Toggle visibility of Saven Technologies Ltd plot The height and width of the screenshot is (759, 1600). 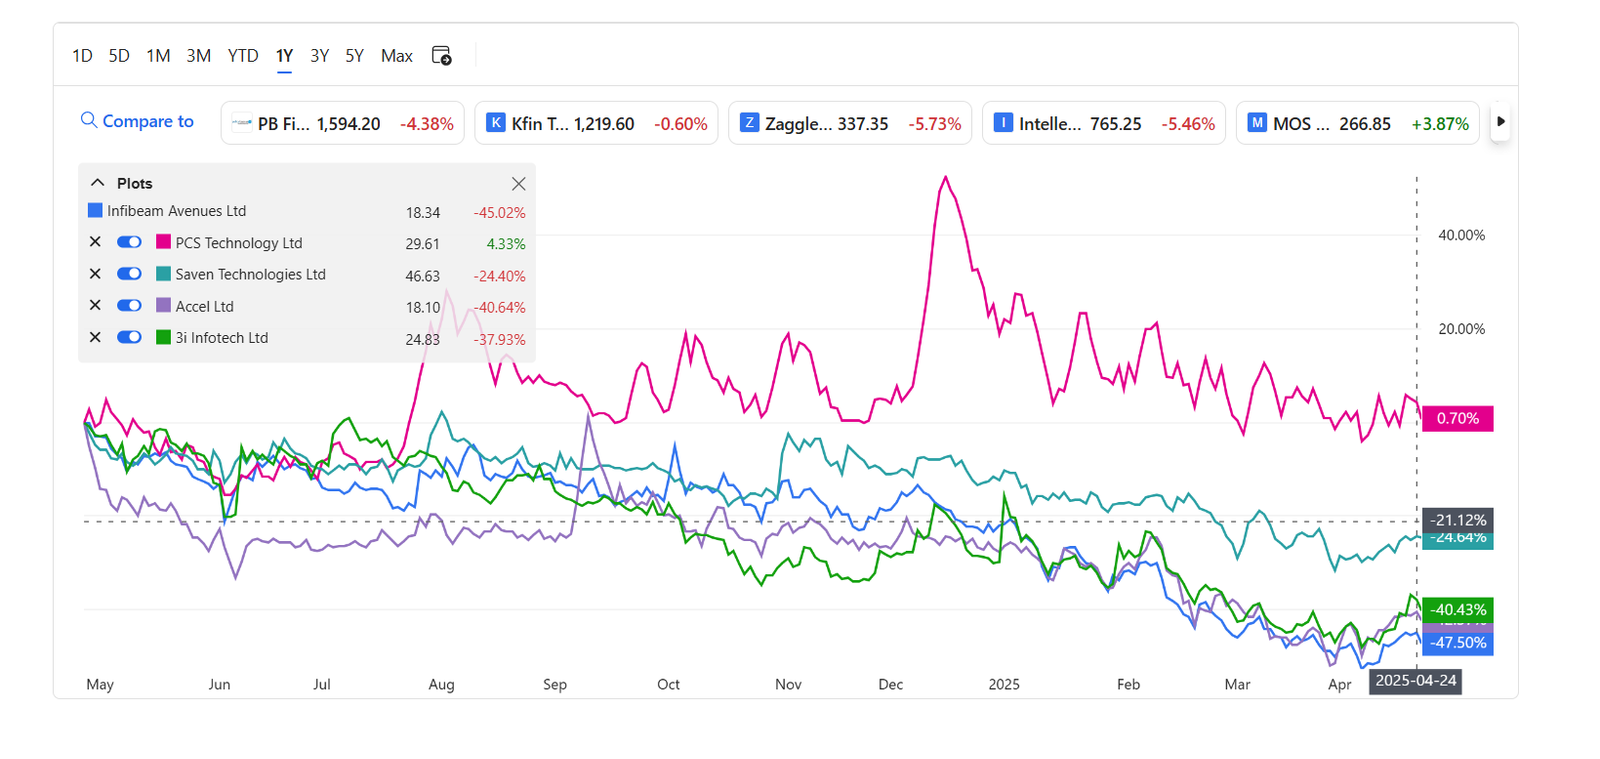(x=129, y=274)
